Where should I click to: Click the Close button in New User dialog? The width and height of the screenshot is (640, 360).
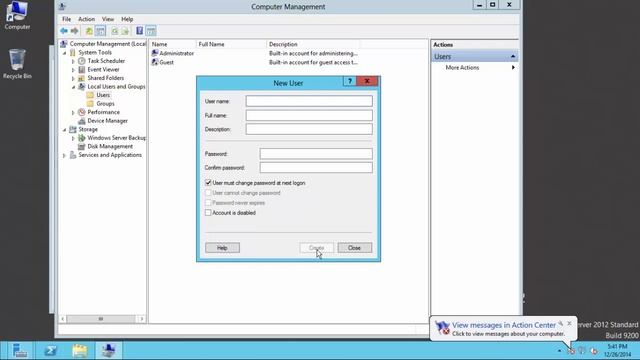click(x=354, y=248)
